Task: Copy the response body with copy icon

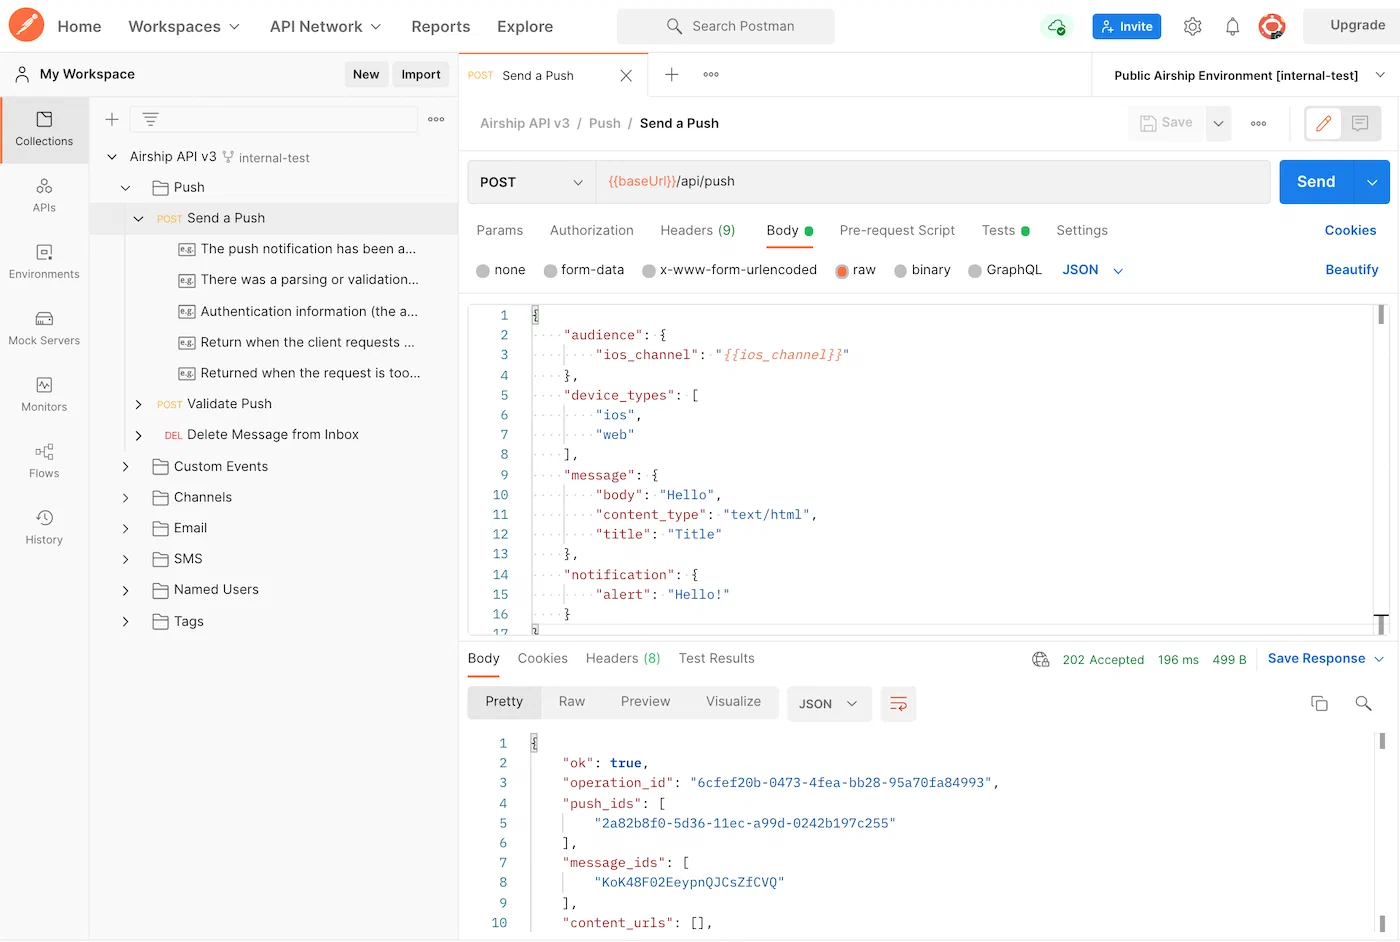Action: (1319, 703)
